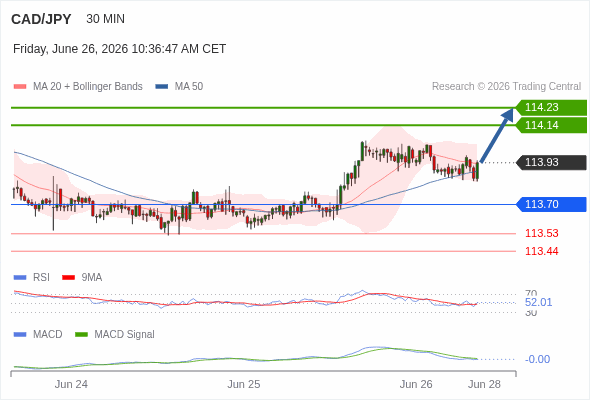
Task: Select the 114.23 green resistance label
Action: point(551,107)
